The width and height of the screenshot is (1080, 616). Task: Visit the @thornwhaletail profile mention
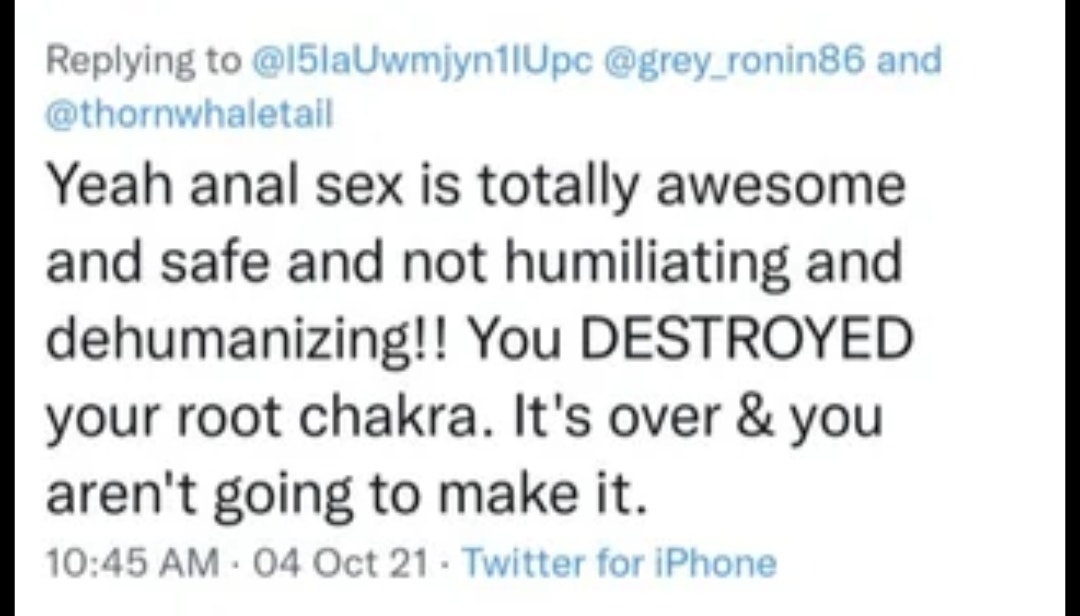click(x=189, y=114)
